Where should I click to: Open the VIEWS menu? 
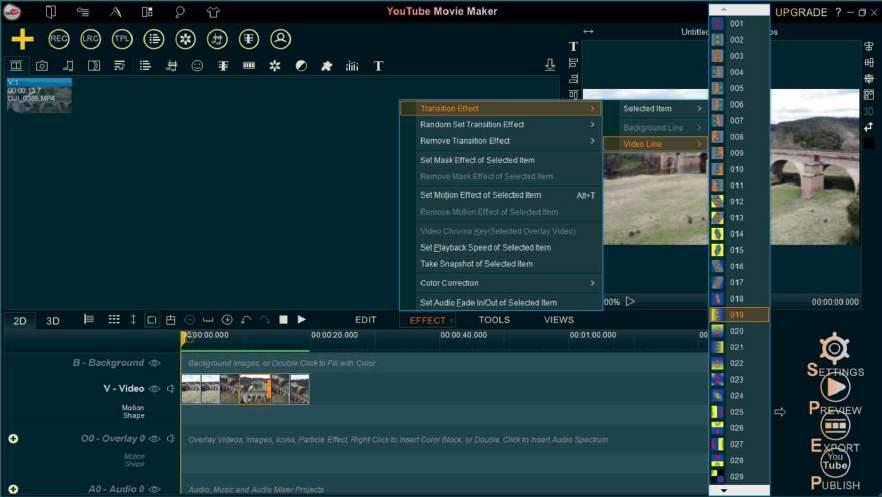click(559, 320)
